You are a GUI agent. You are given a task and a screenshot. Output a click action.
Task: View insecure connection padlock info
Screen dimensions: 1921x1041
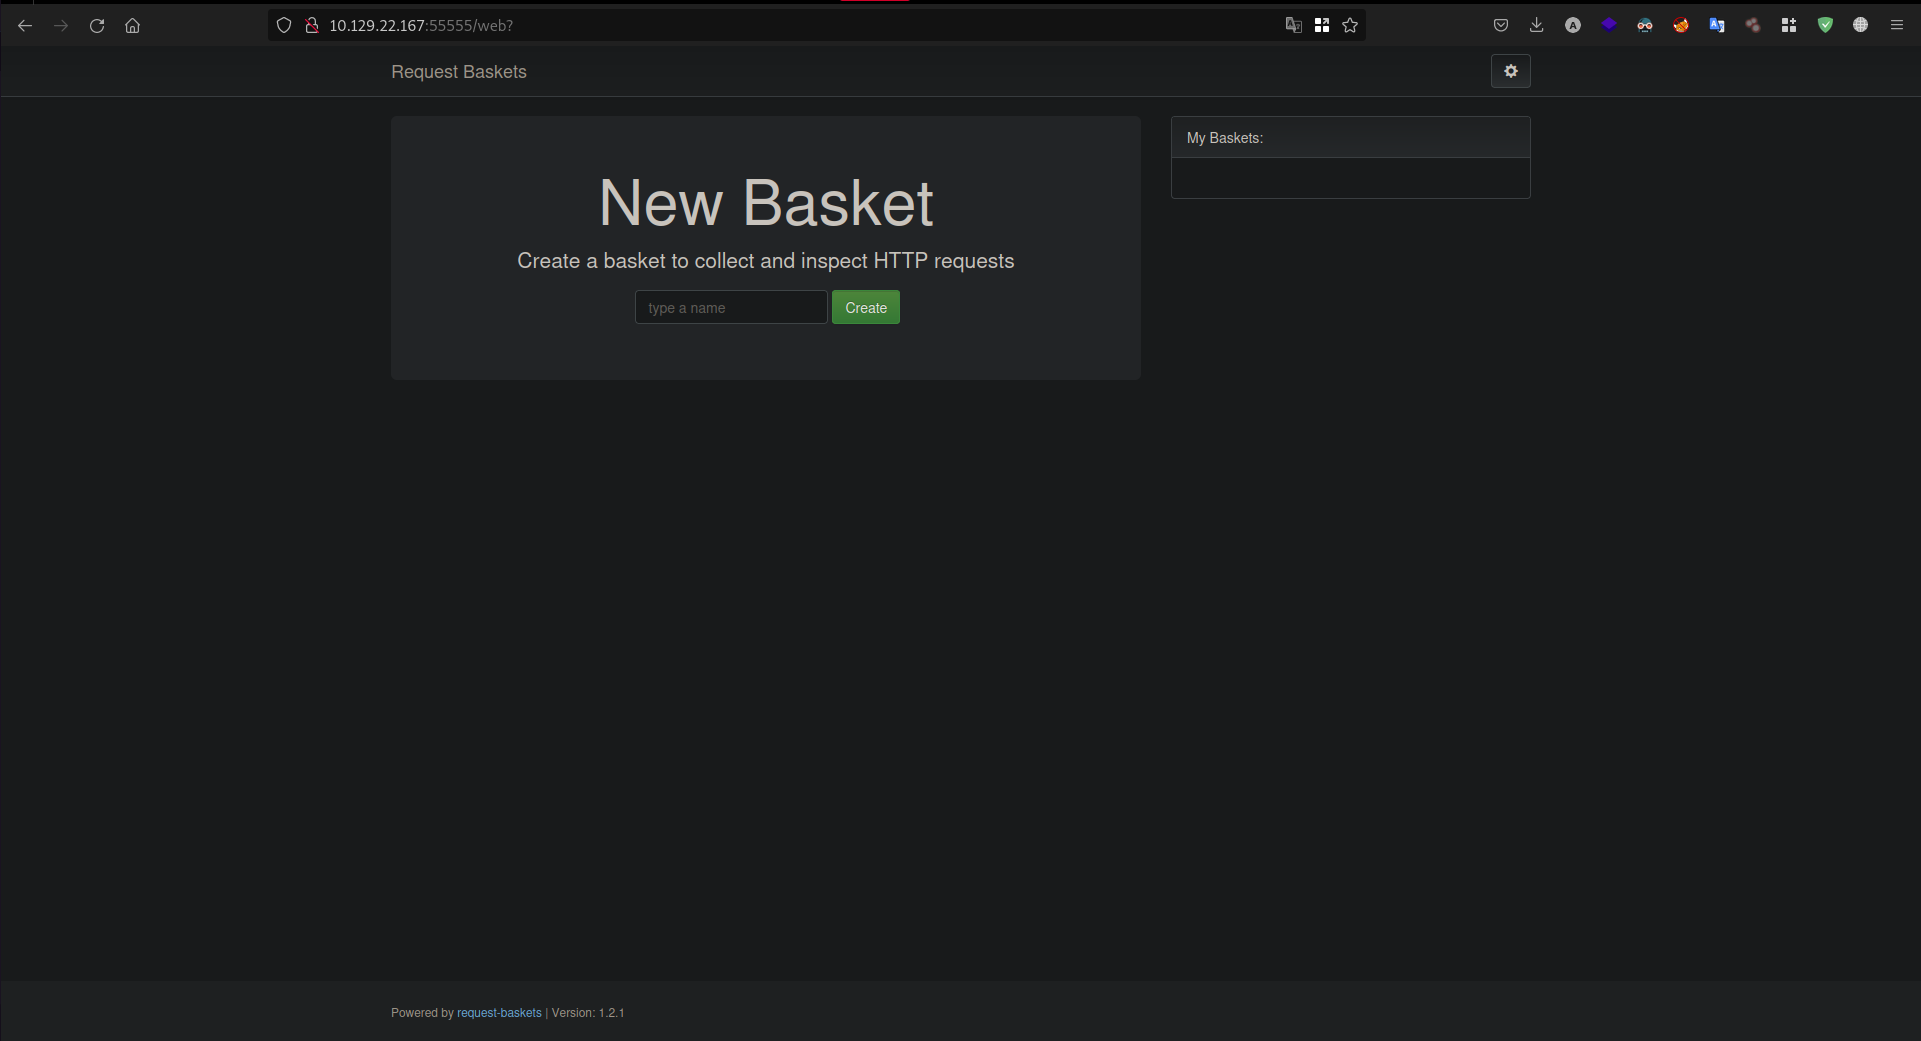pyautogui.click(x=311, y=26)
